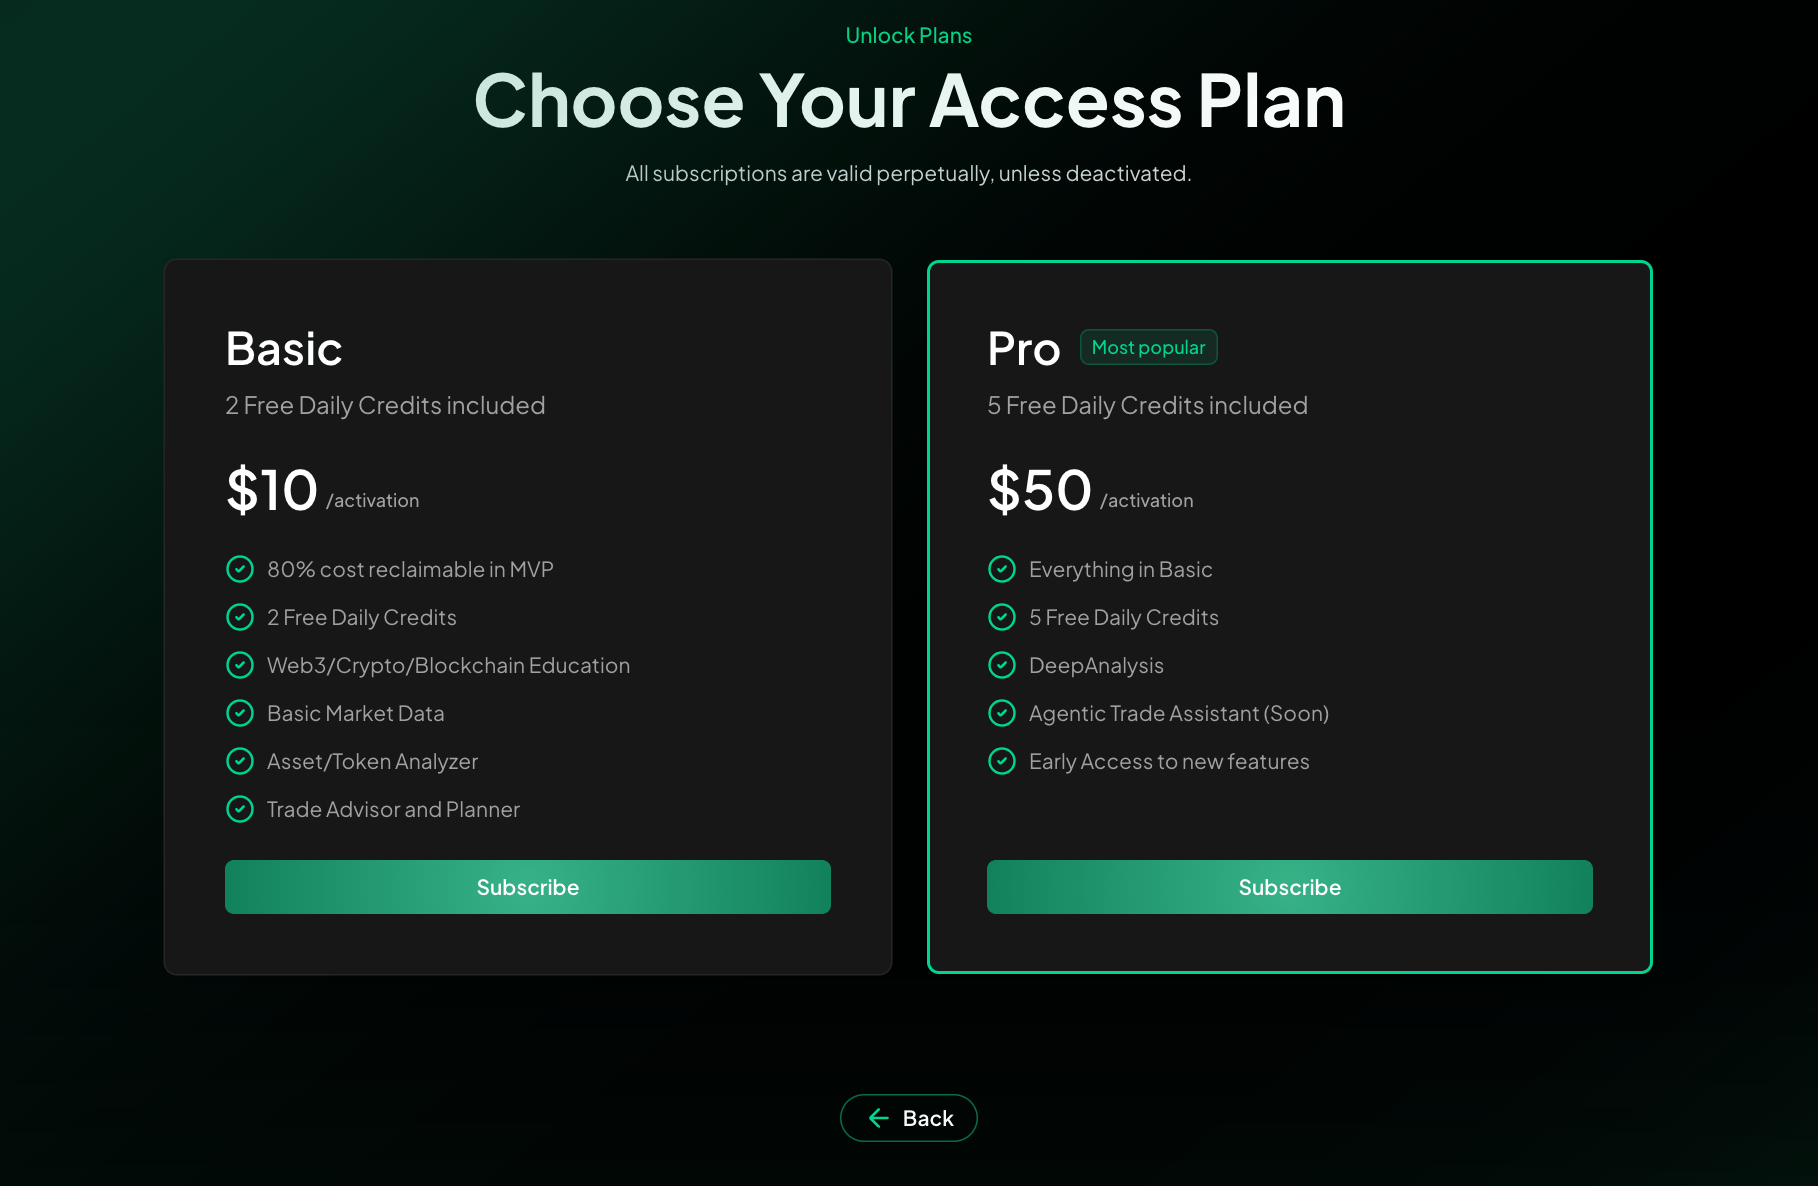1818x1186 pixels.
Task: Subscribe to the Pro plan
Action: coord(1289,886)
